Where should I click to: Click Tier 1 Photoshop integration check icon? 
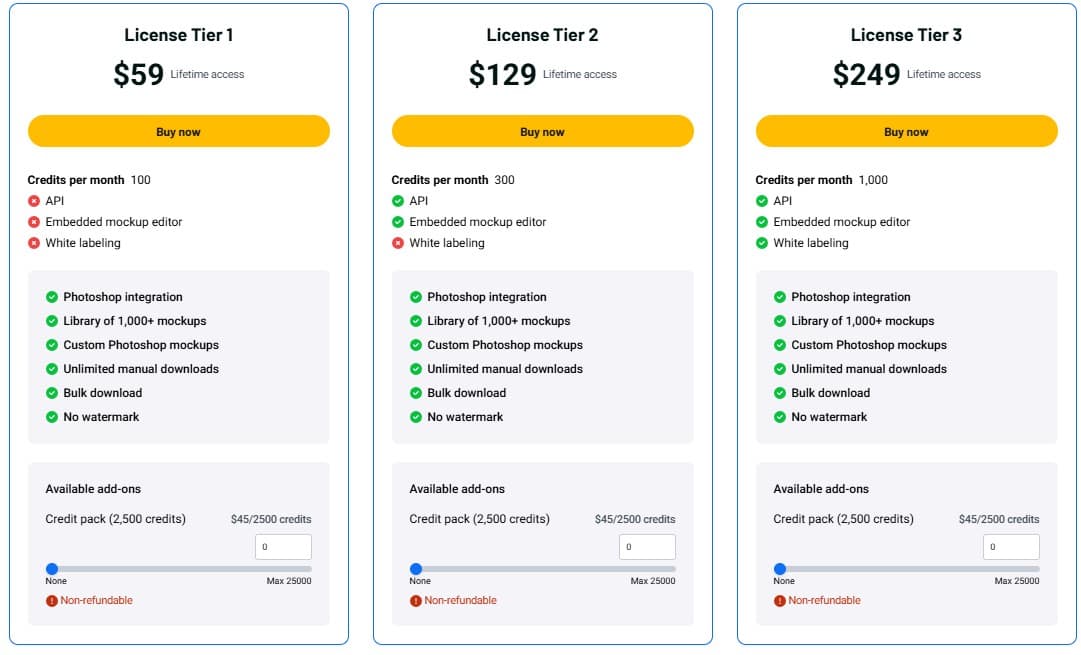[52, 297]
